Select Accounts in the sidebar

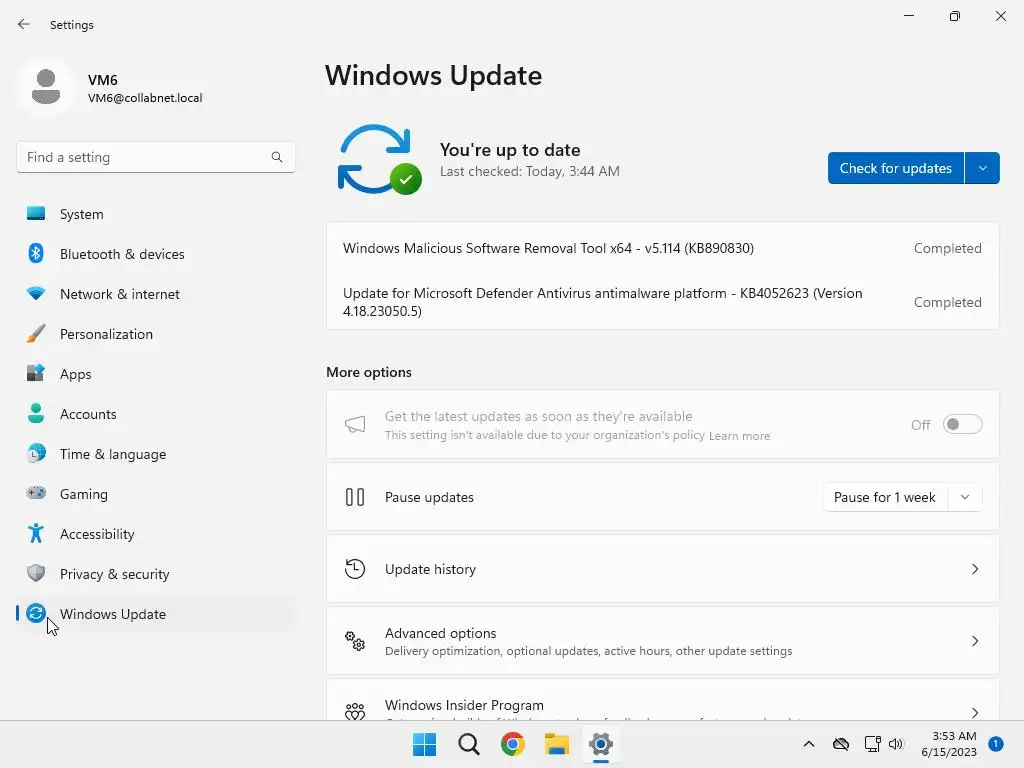[x=155, y=414]
